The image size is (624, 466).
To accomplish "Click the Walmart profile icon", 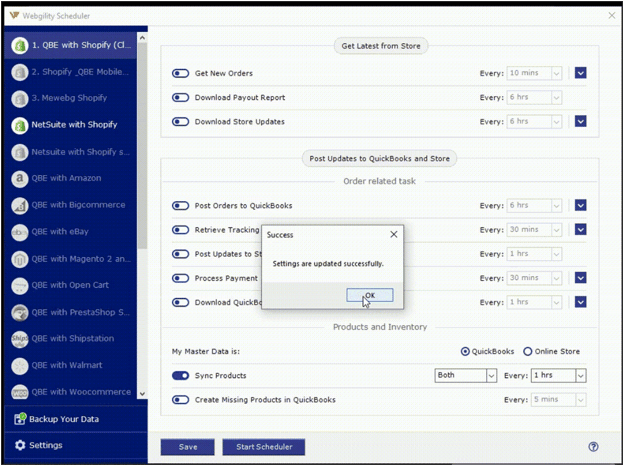I will 18,365.
